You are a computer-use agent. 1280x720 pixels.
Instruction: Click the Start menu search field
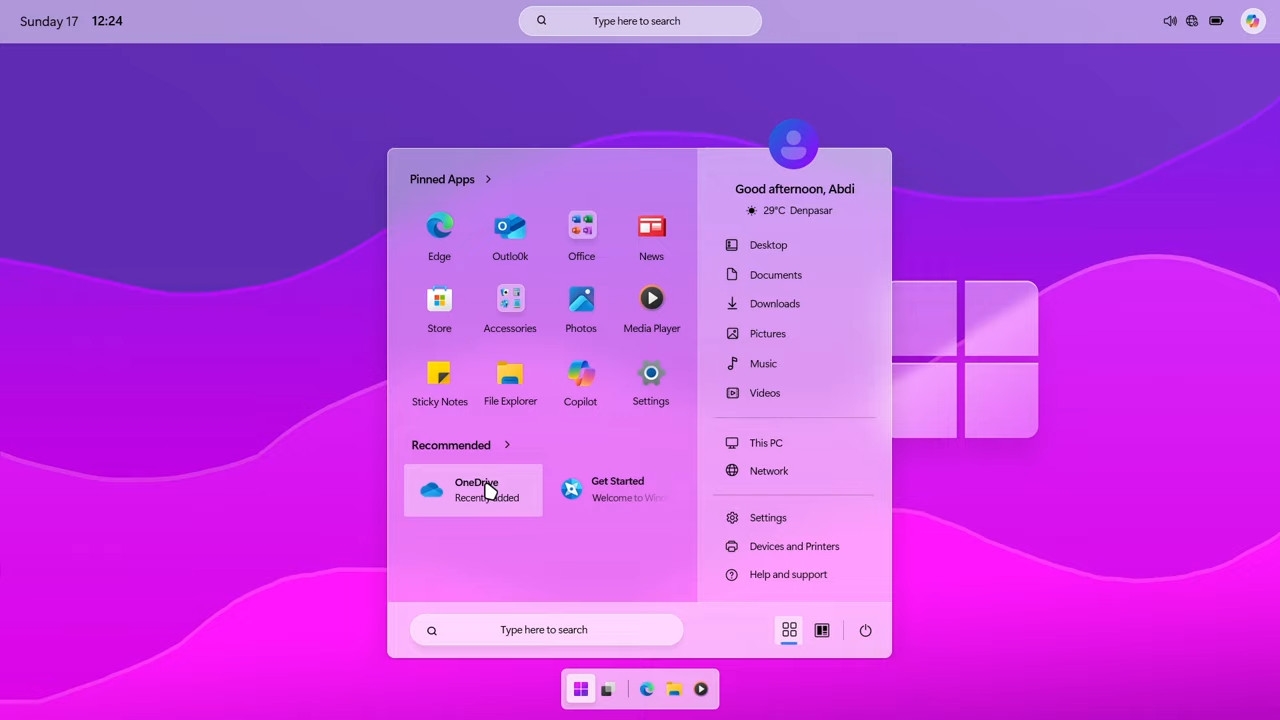click(545, 629)
